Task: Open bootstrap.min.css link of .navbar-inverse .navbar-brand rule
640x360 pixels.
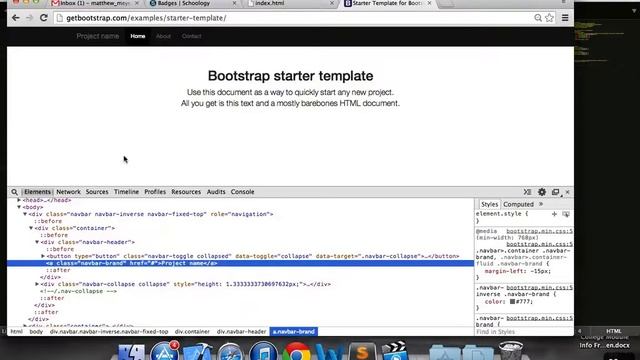Action: click(x=539, y=287)
